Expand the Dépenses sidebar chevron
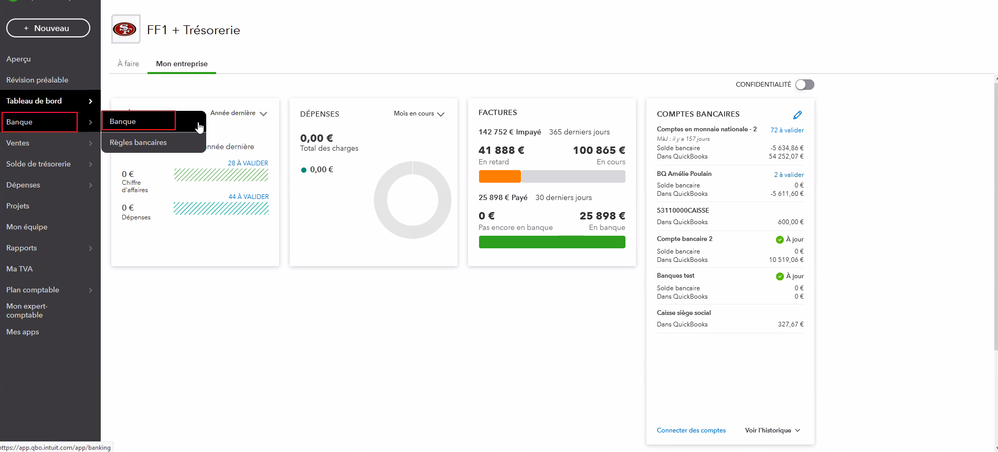 (x=90, y=185)
